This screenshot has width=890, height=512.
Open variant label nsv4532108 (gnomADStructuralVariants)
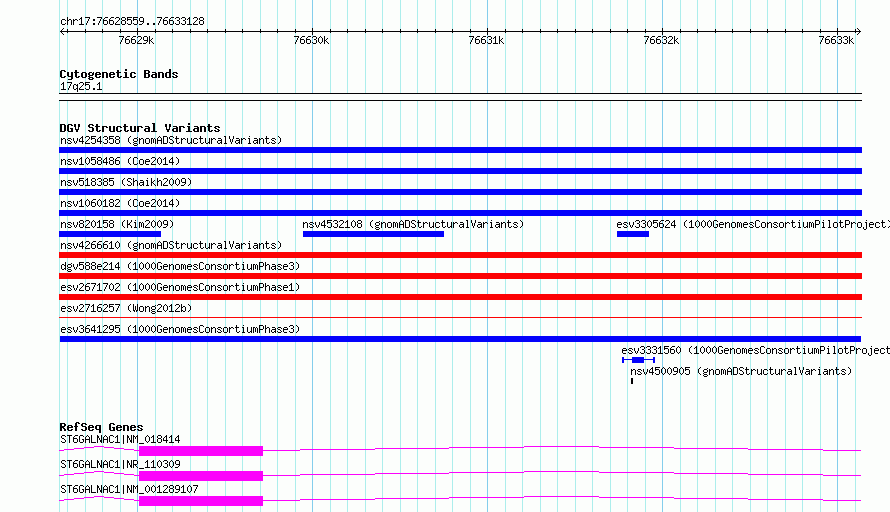coord(413,224)
